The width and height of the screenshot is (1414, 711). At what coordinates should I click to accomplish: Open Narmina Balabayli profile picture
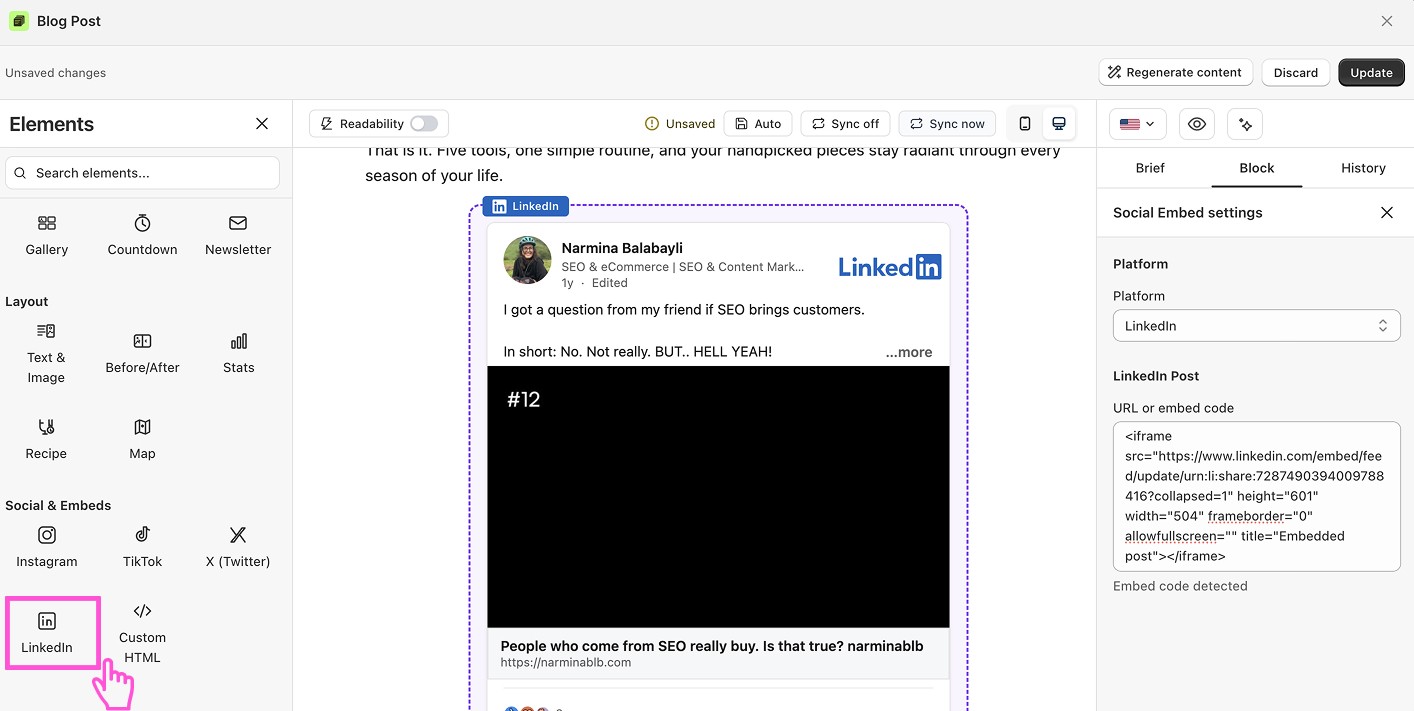527,260
